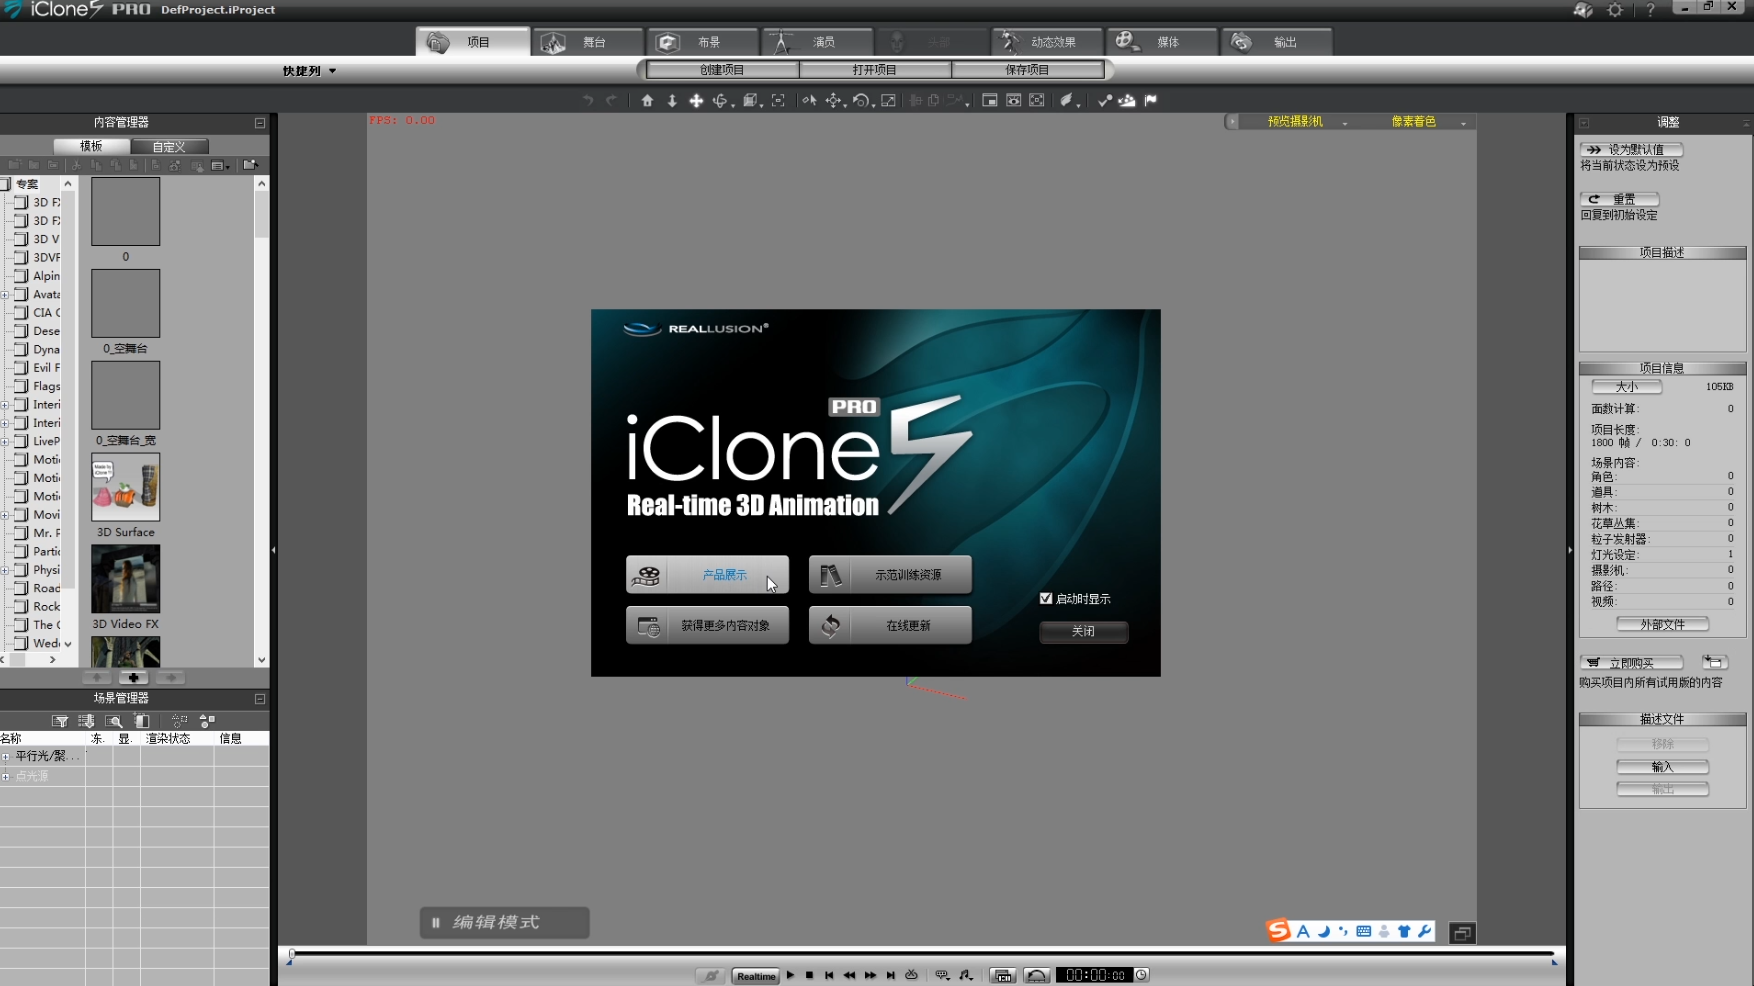The width and height of the screenshot is (1754, 986).
Task: Open the 快捷列 dropdown arrow
Action: [x=332, y=71]
